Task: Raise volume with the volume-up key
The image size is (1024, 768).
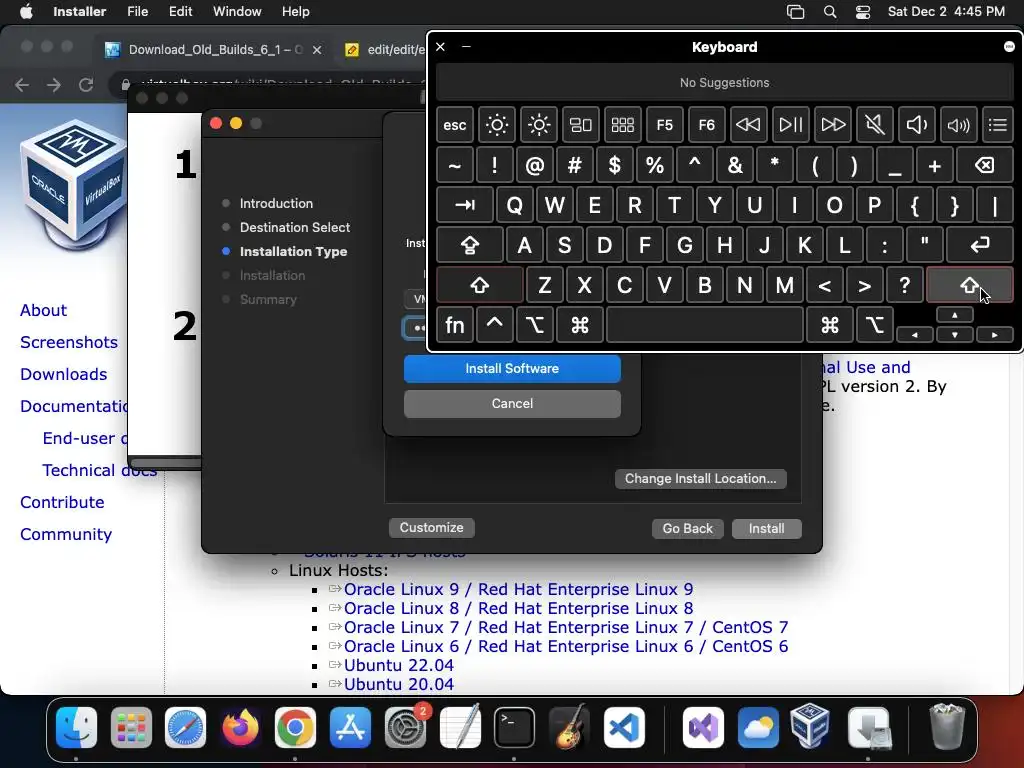Action: [959, 125]
